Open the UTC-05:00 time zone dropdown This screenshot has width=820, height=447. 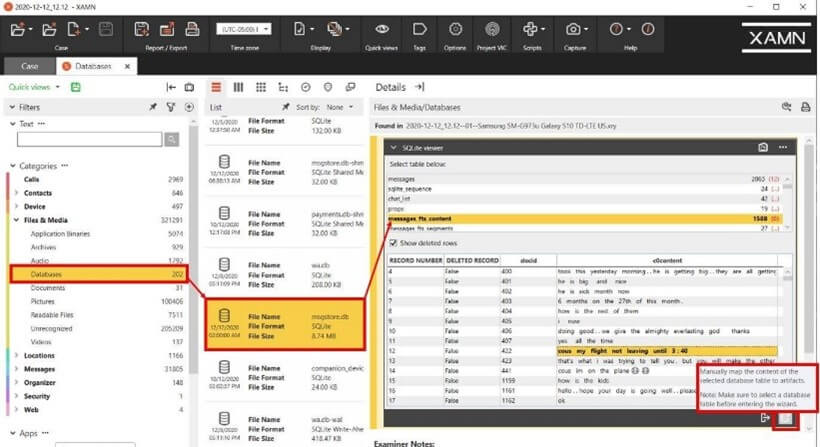coord(243,30)
